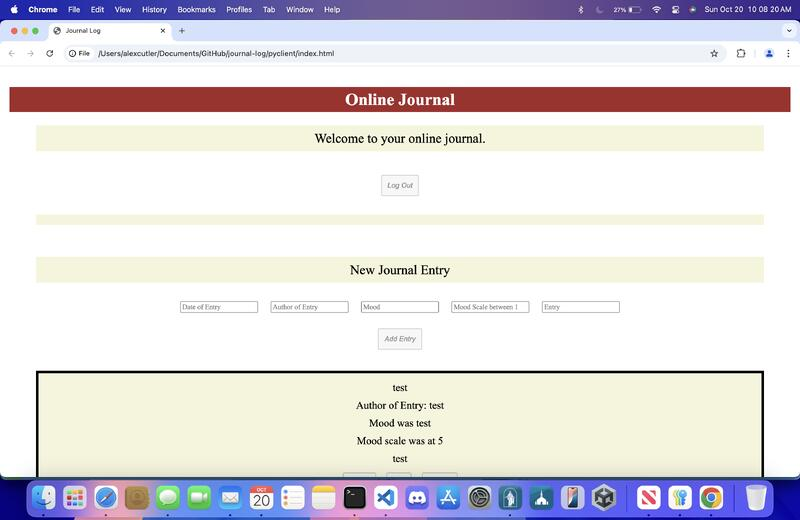Click 'Mood was test' line
The image size is (800, 520).
[x=400, y=423]
